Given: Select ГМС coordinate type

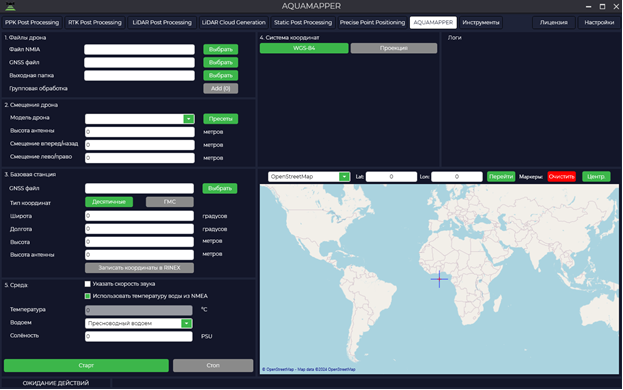Looking at the screenshot, I should tap(170, 202).
